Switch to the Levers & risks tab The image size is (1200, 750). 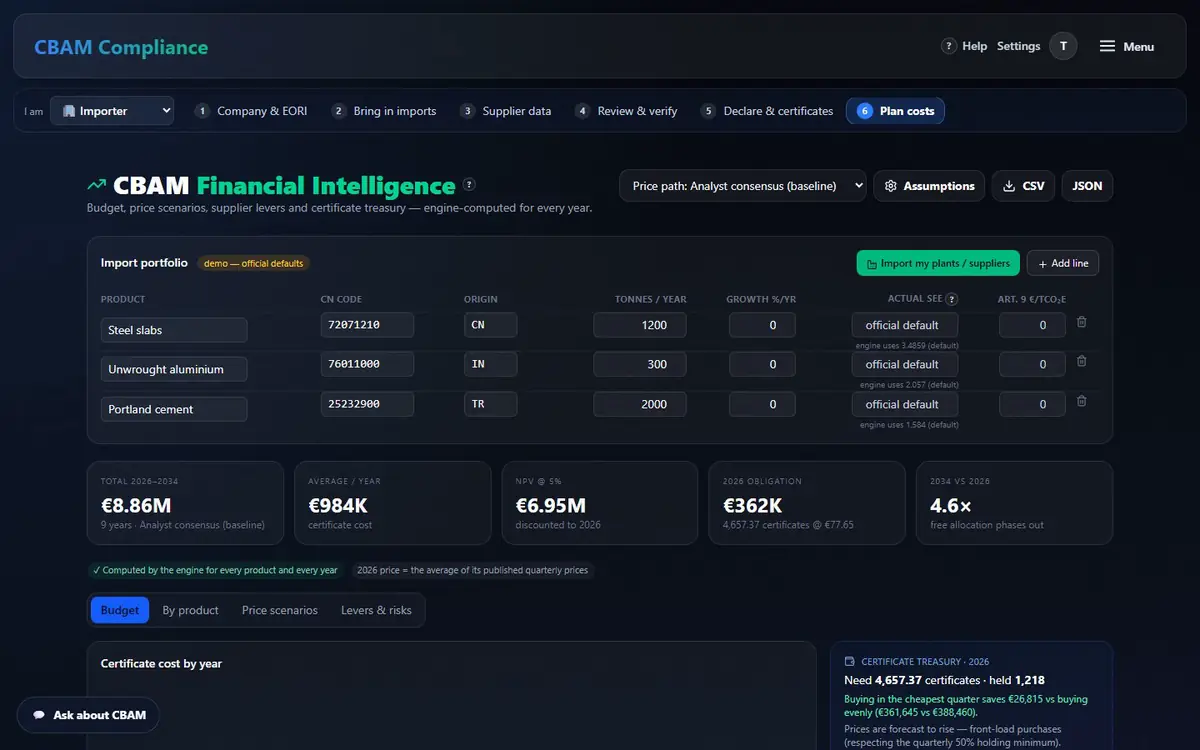pyautogui.click(x=376, y=610)
